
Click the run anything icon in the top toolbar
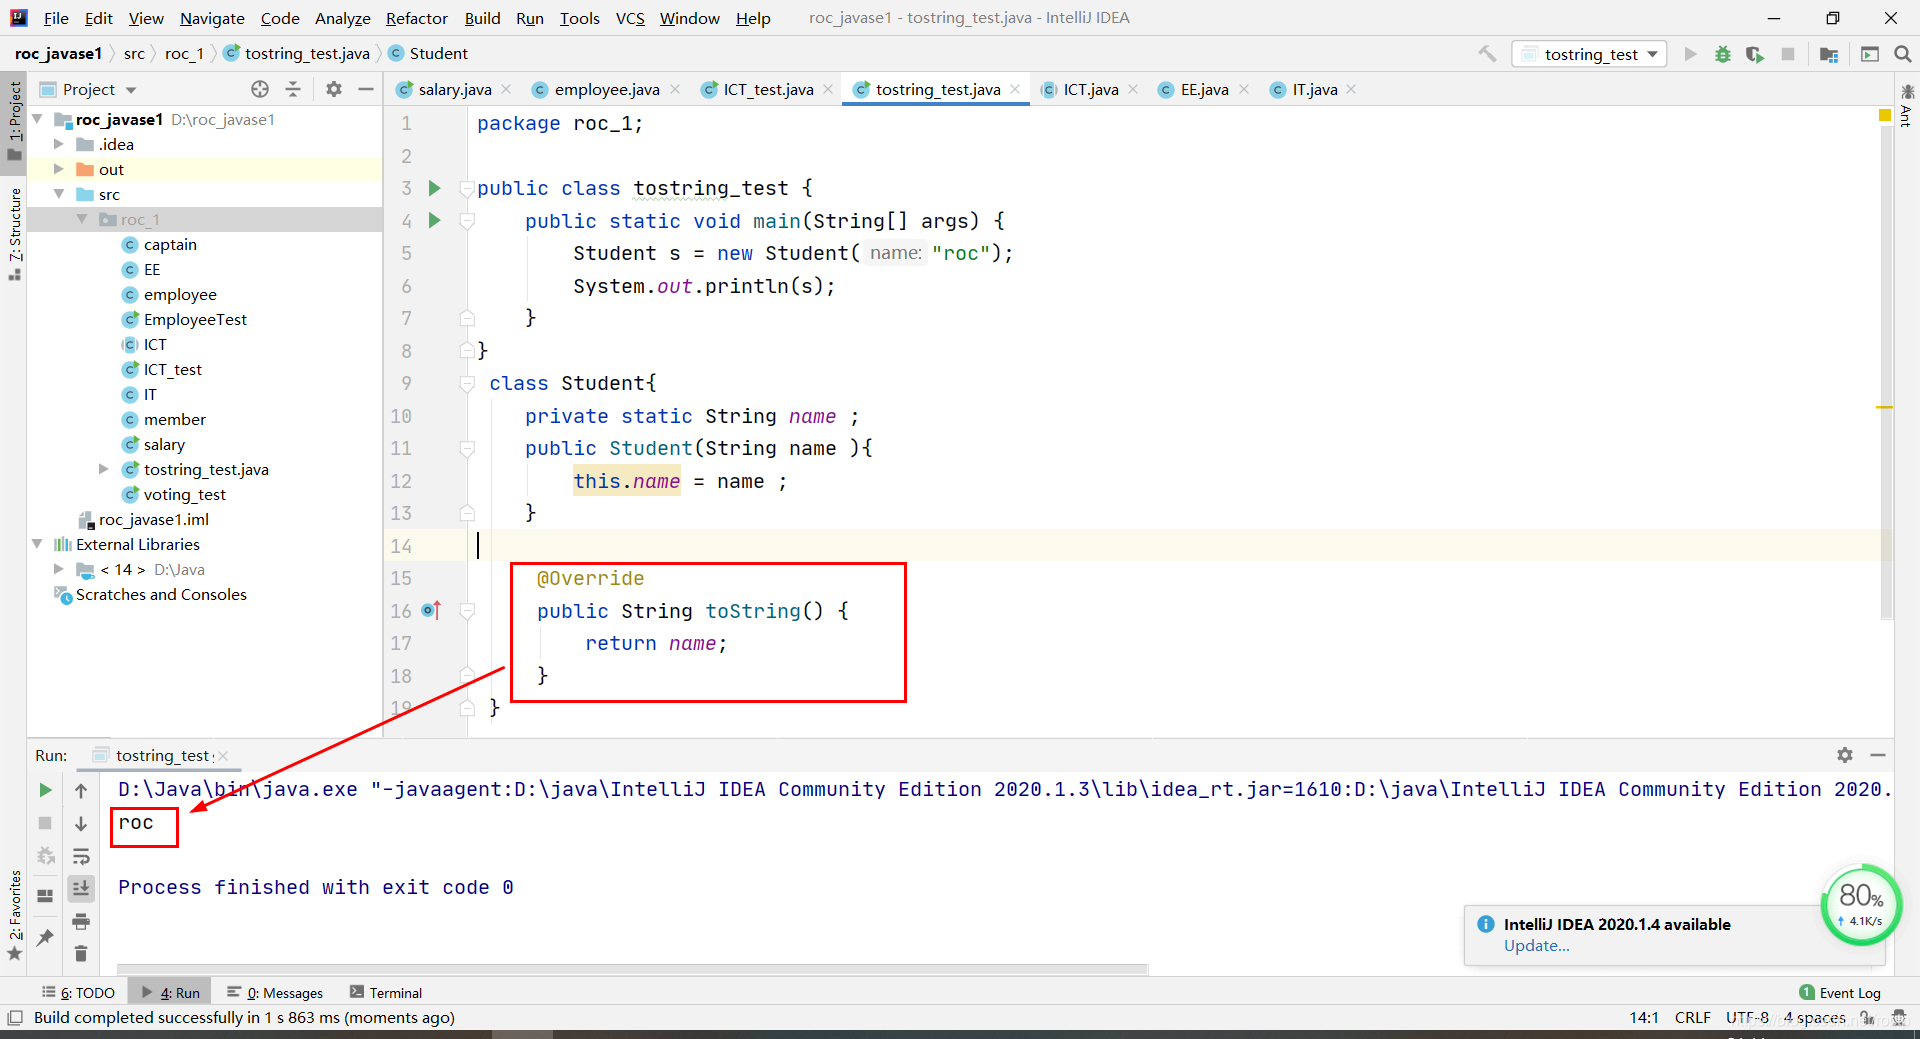pyautogui.click(x=1870, y=54)
